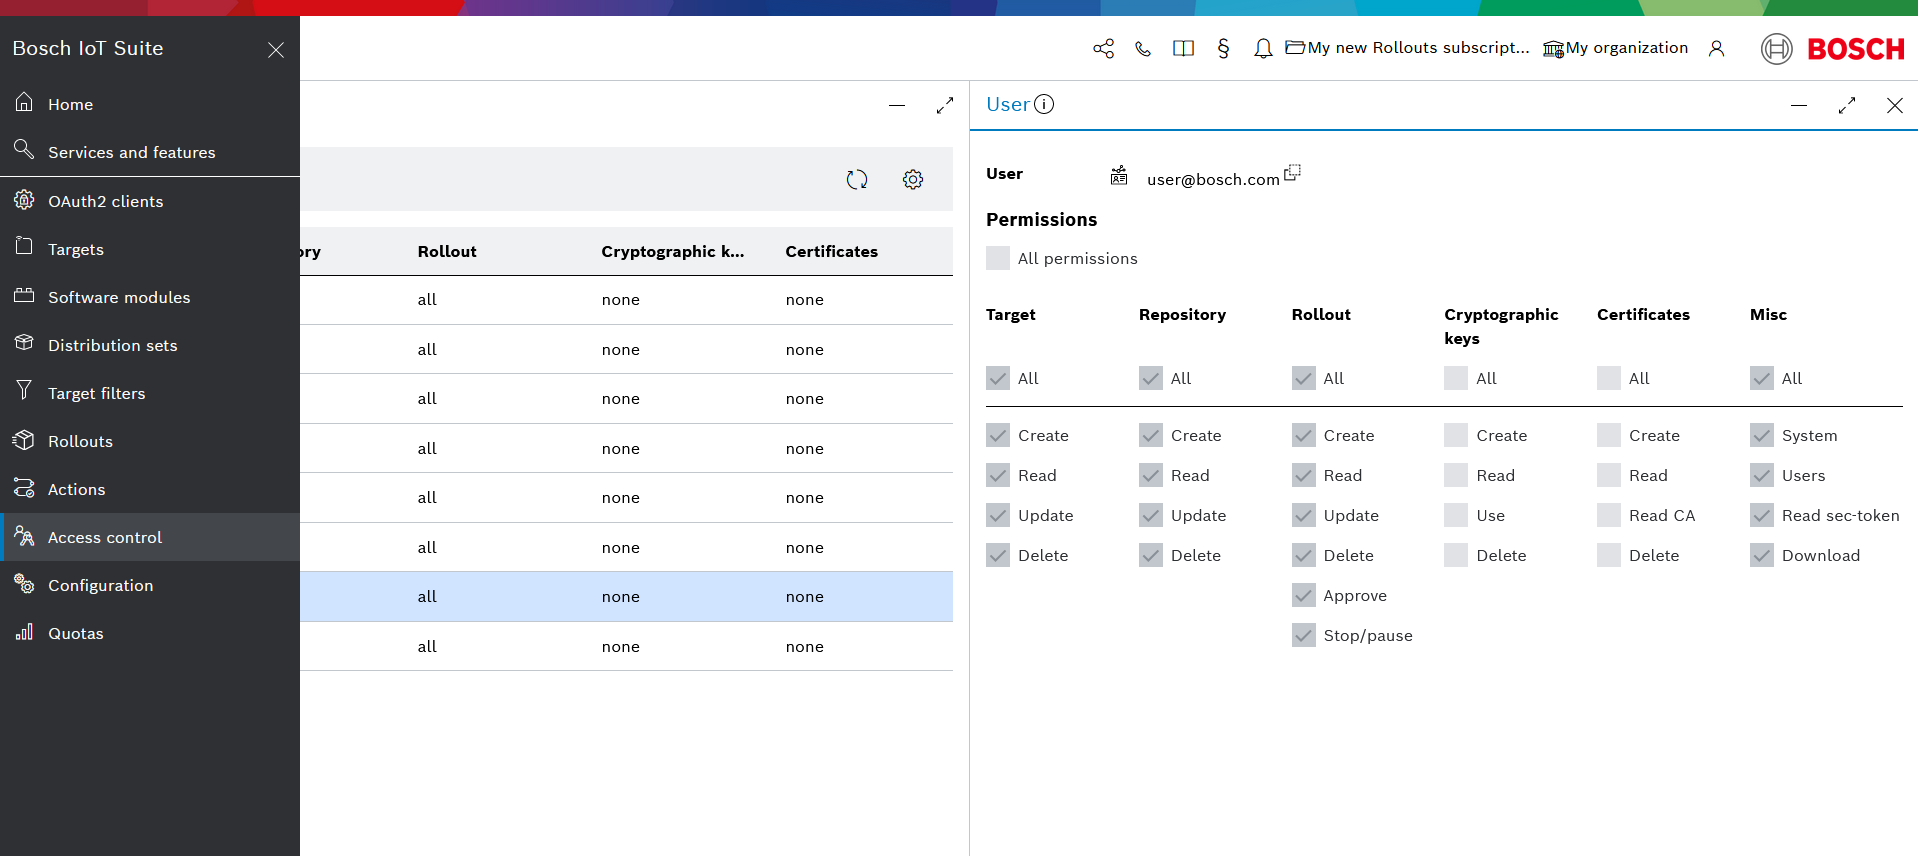Image resolution: width=1918 pixels, height=856 pixels.
Task: Go to Distribution sets in sidebar
Action: tap(112, 345)
